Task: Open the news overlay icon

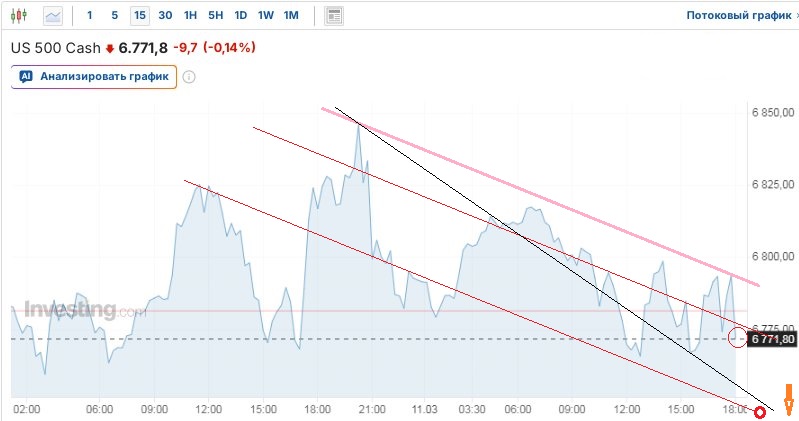Action: click(x=334, y=16)
